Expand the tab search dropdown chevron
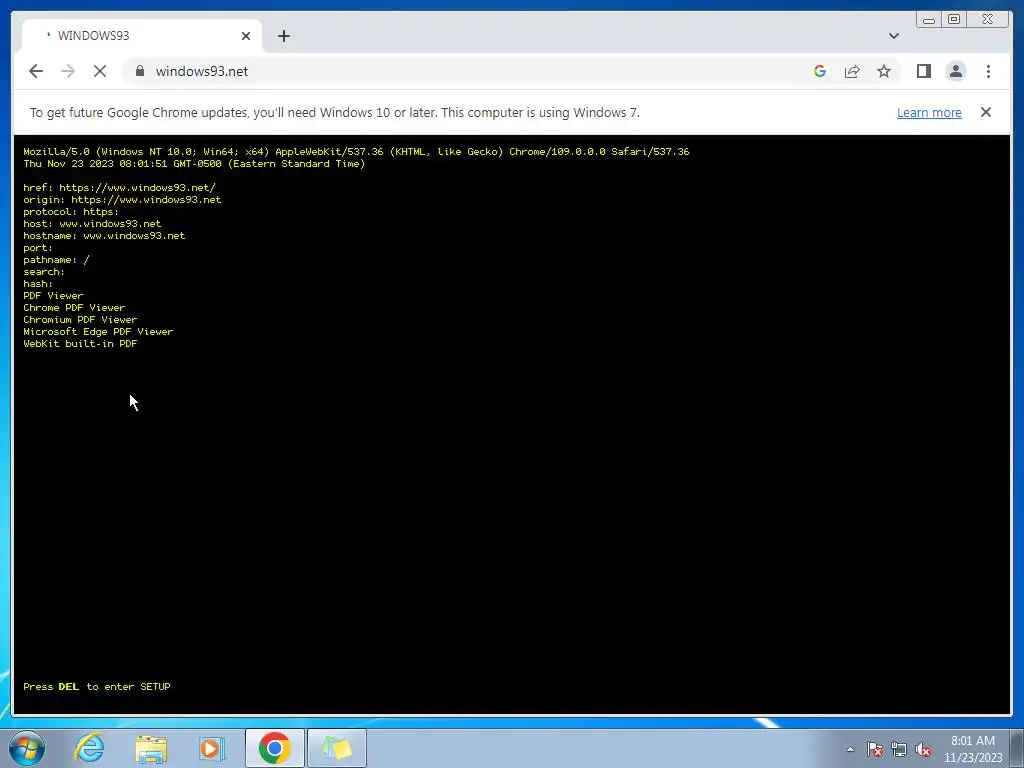The height and width of the screenshot is (768, 1024). 893,36
